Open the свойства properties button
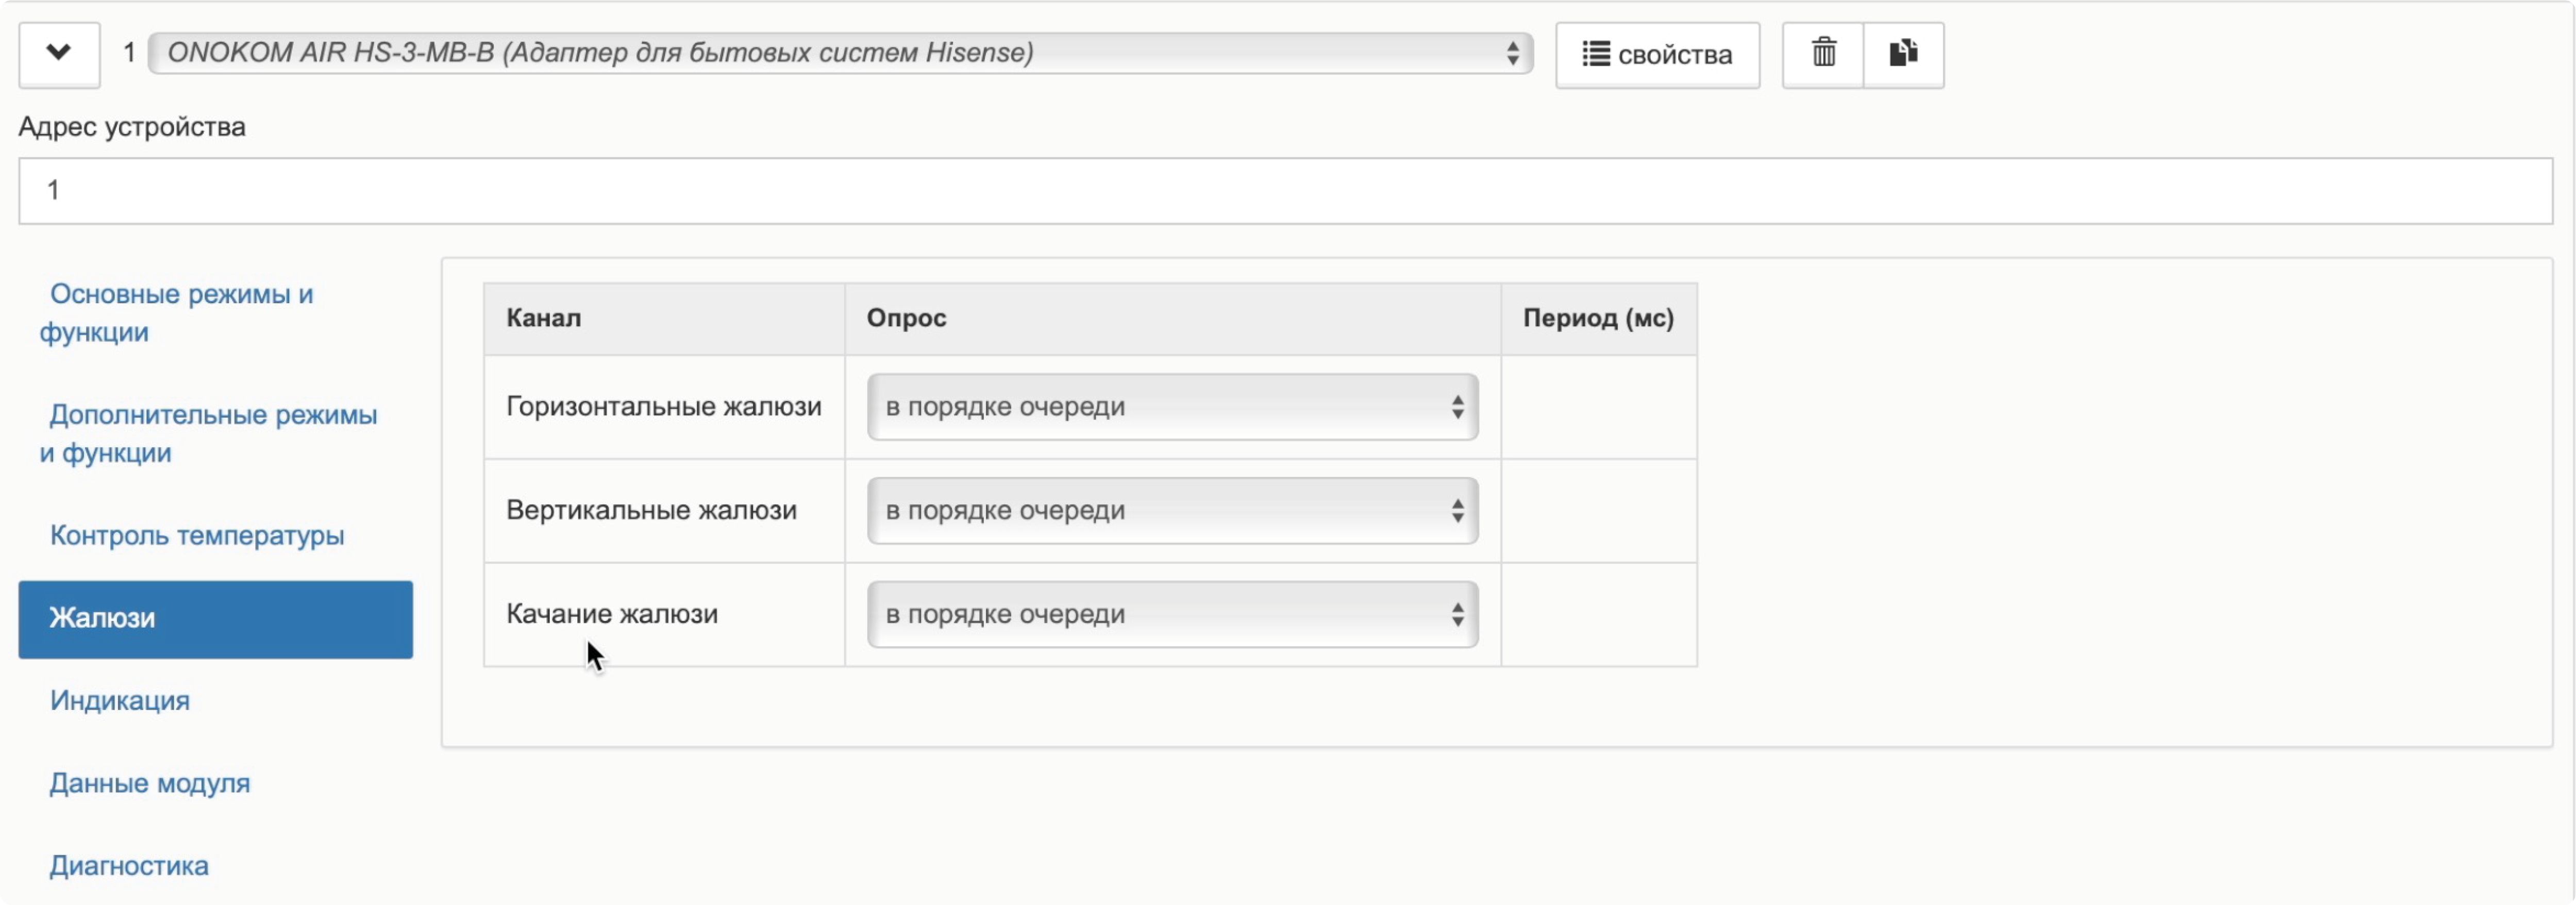Viewport: 2576px width, 905px height. click(x=1657, y=55)
